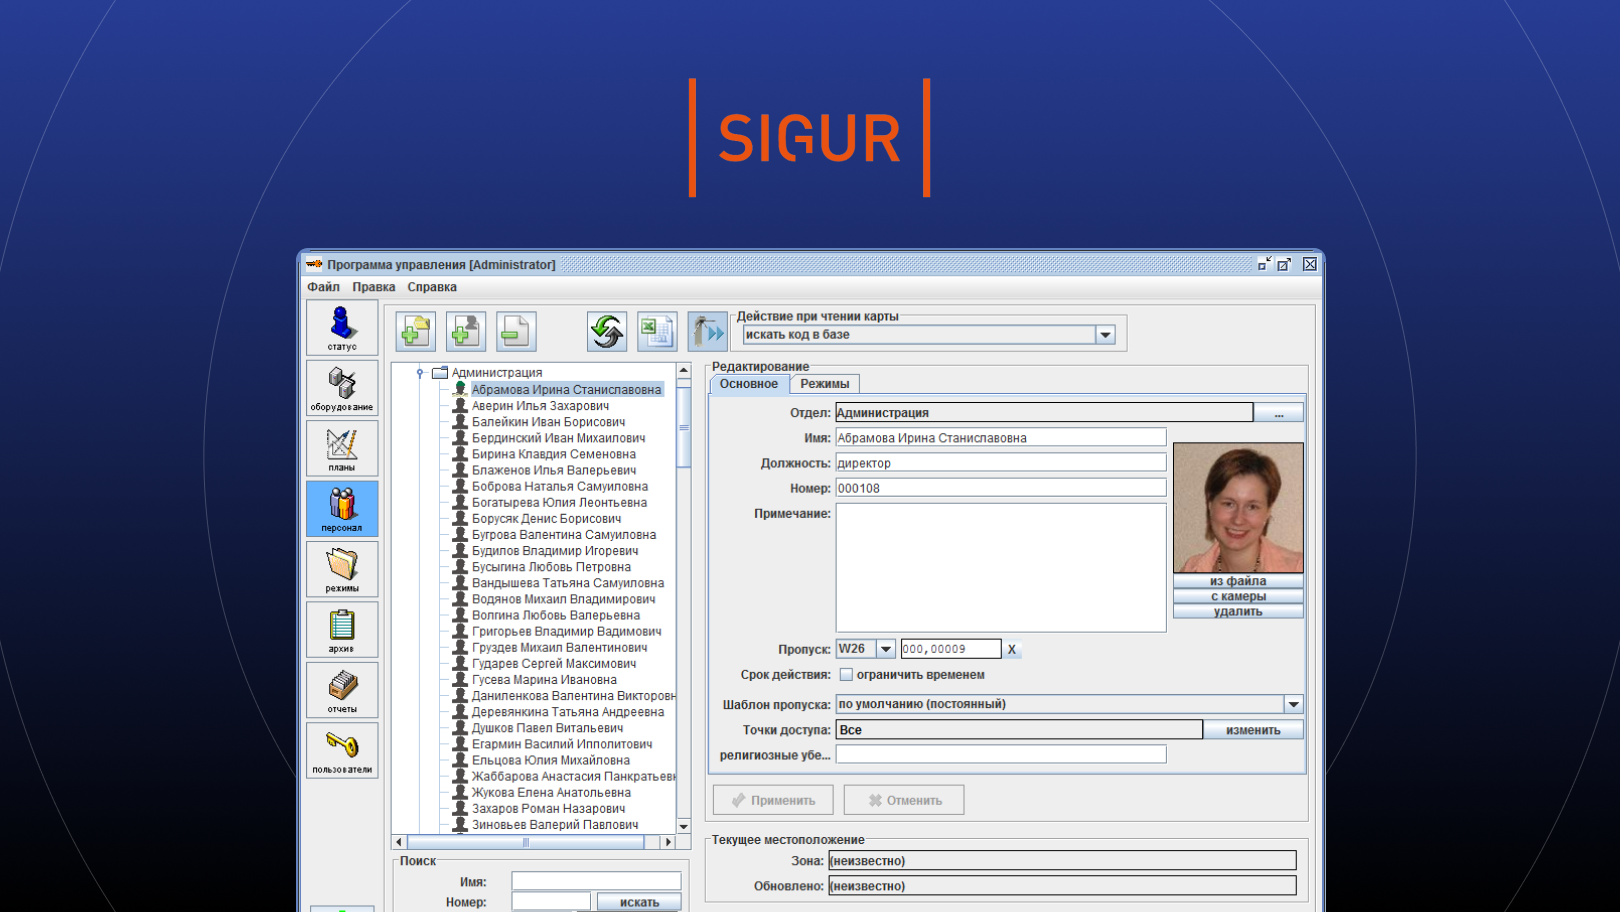Open the планы section
The width and height of the screenshot is (1620, 912).
pyautogui.click(x=341, y=448)
